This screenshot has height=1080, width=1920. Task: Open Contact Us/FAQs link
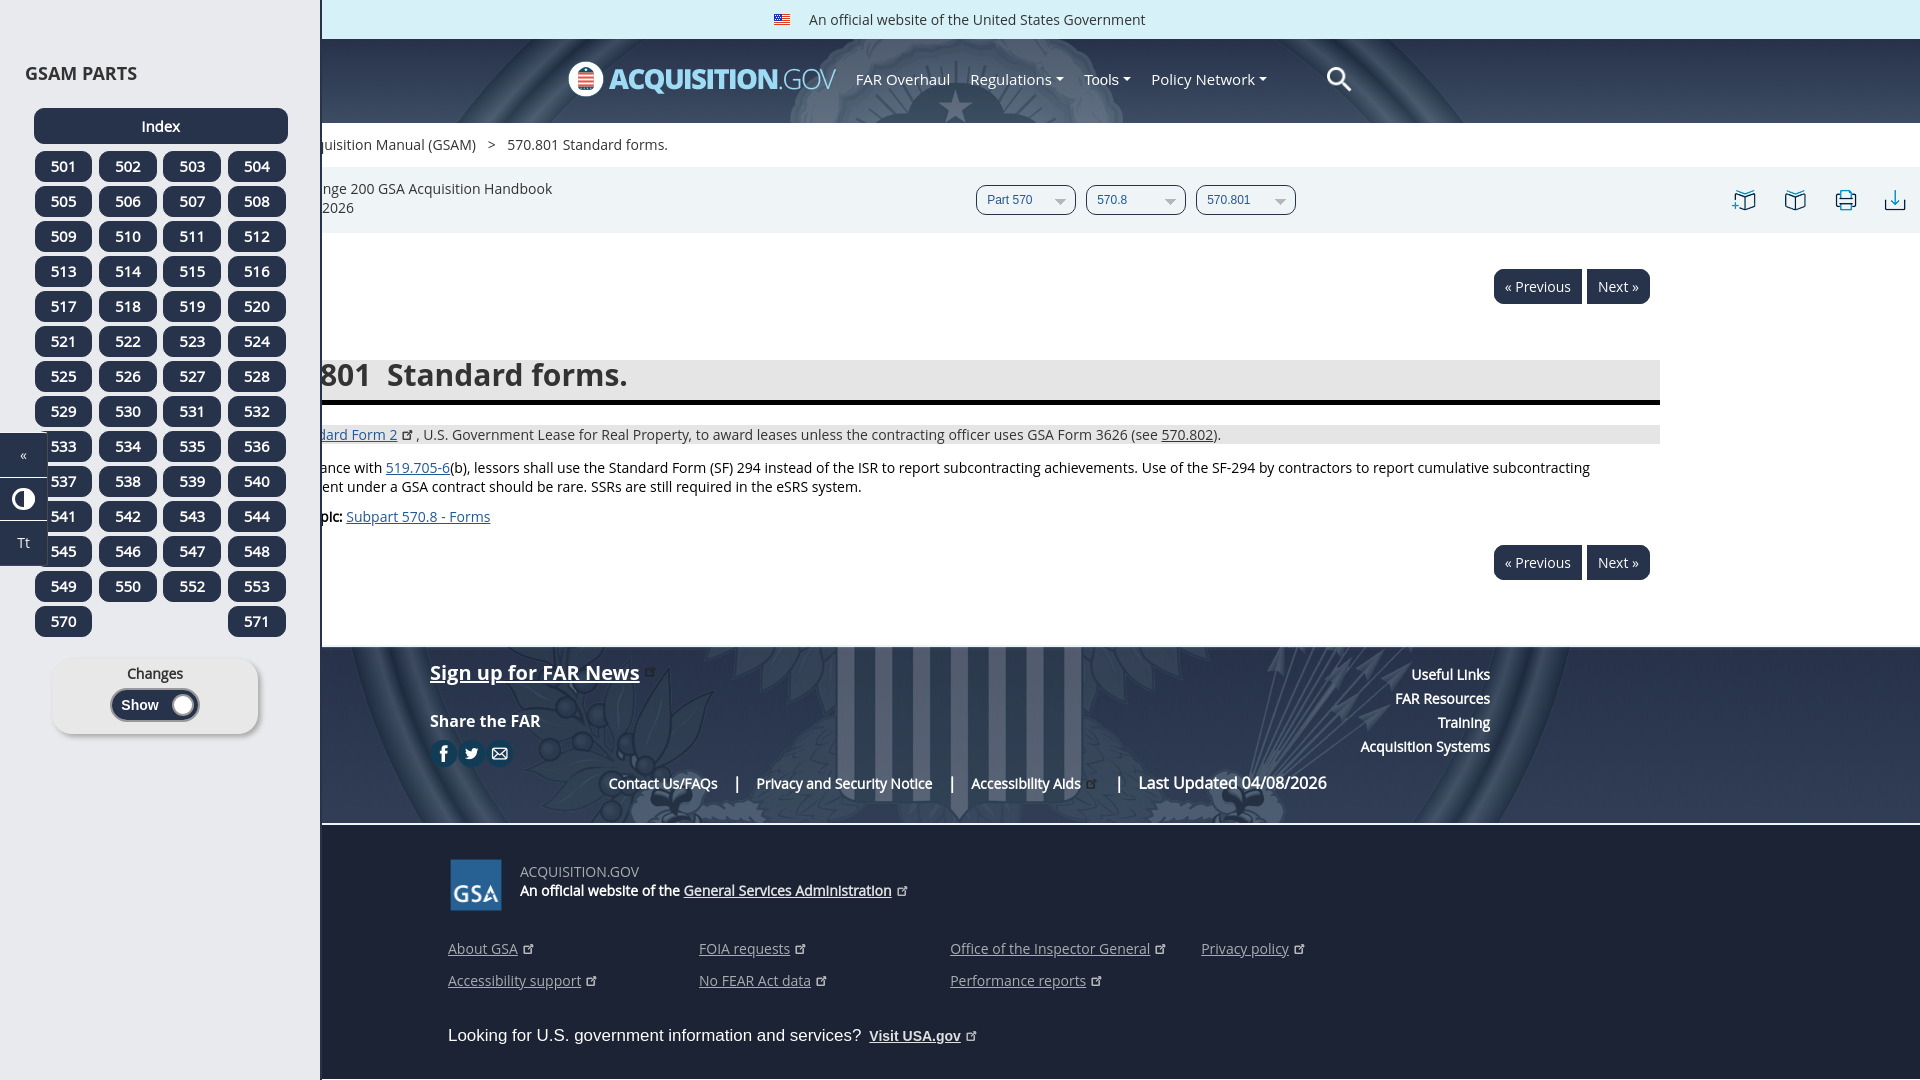[663, 784]
